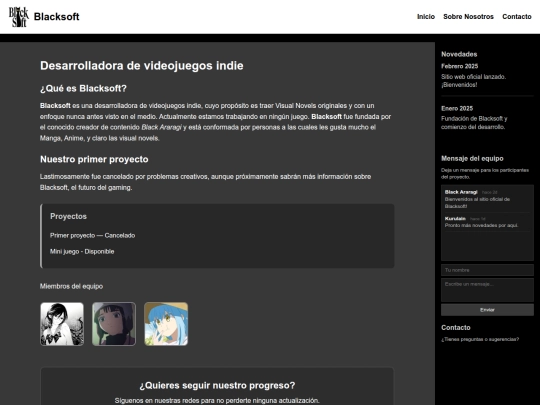Submit the message with Enviar button
This screenshot has width=540, height=405.
487,310
